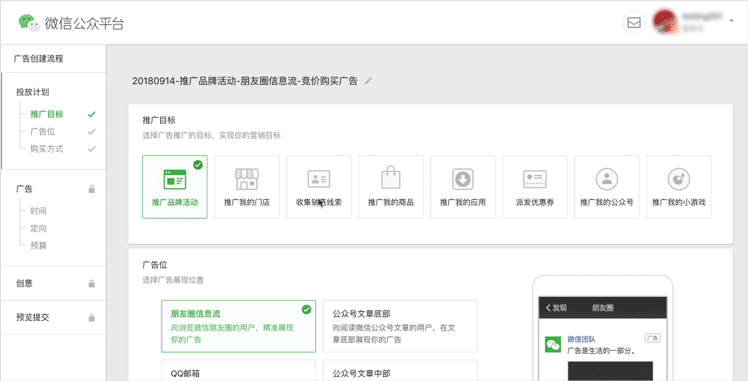Go to 时间 step in sidebar
The image size is (748, 381).
(38, 211)
